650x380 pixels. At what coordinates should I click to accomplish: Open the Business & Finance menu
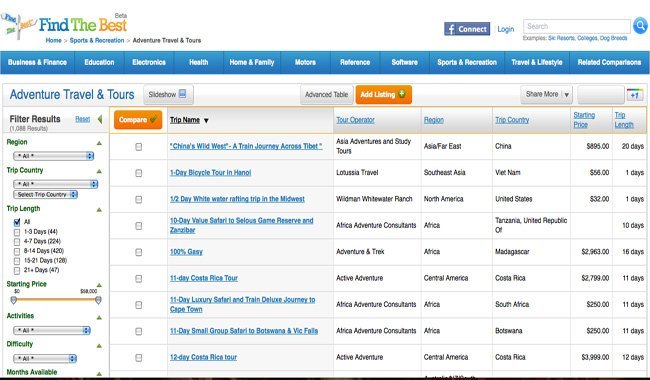tap(37, 63)
